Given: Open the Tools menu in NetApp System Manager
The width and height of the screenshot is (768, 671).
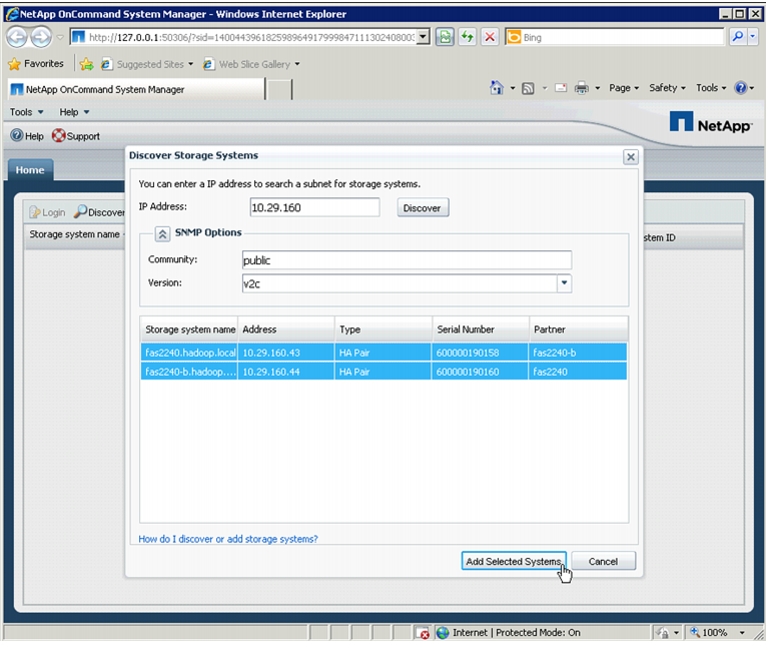Looking at the screenshot, I should coord(26,112).
